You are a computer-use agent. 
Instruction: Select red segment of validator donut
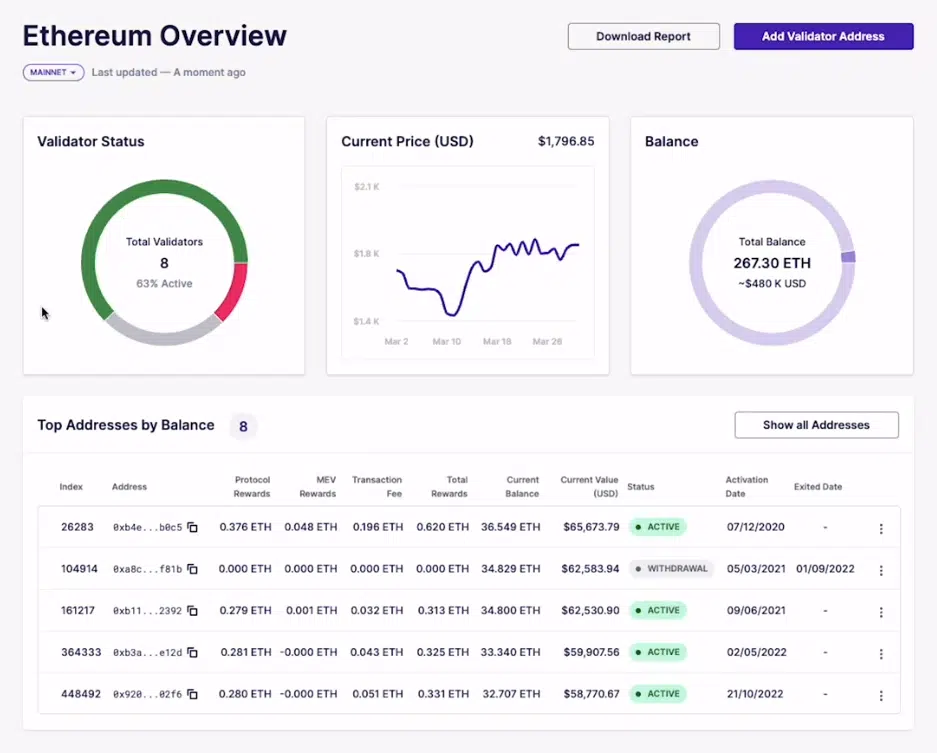tap(234, 293)
